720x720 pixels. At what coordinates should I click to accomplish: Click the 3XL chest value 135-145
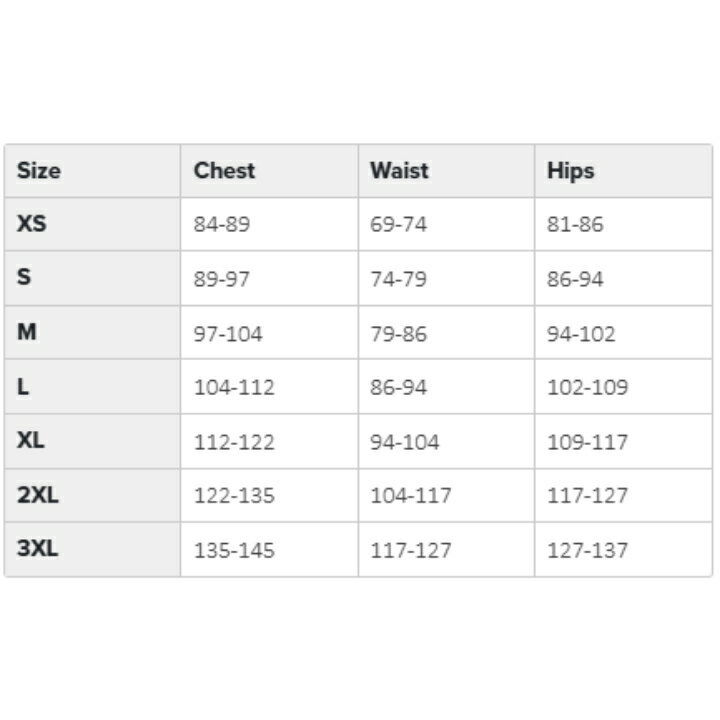pyautogui.click(x=234, y=550)
